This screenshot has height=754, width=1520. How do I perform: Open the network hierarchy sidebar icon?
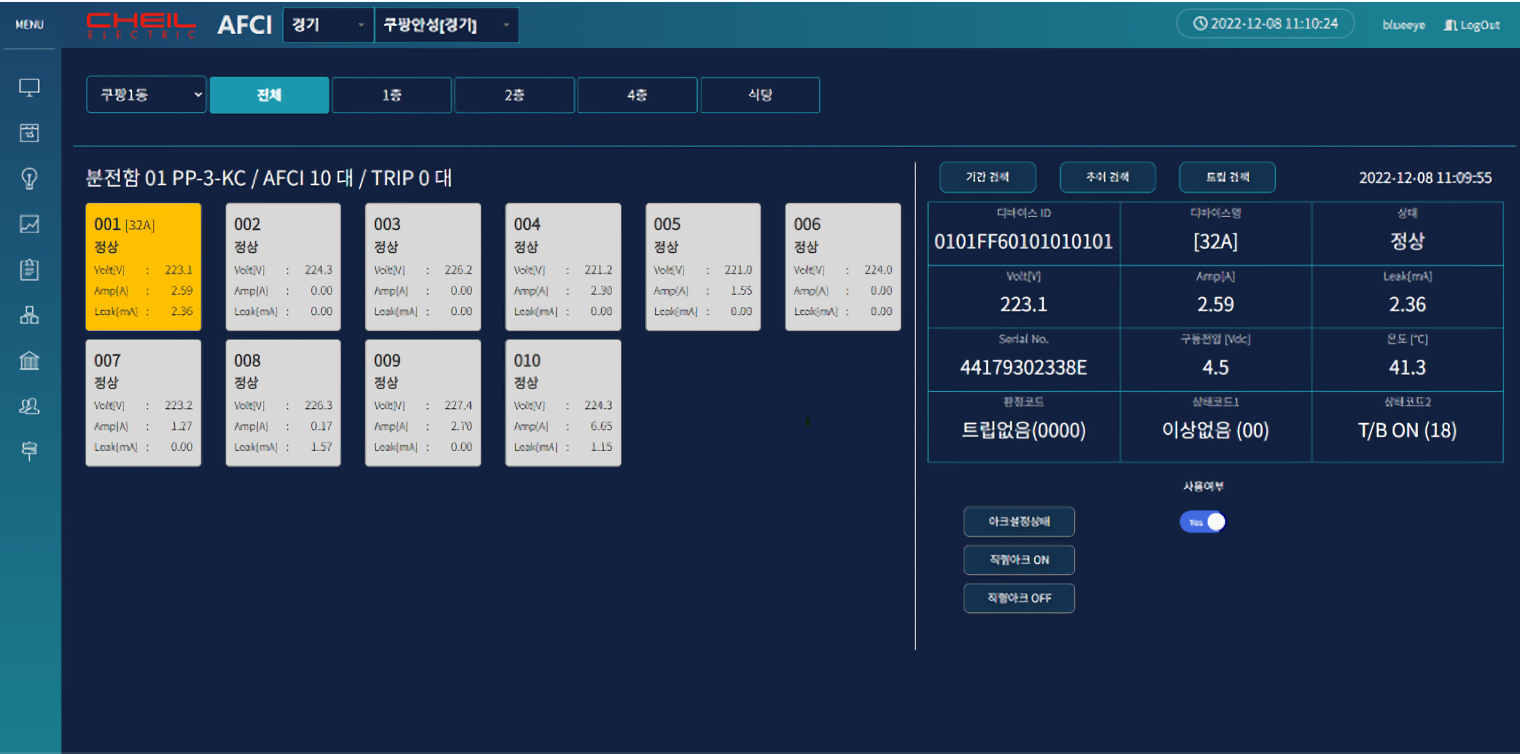point(29,315)
